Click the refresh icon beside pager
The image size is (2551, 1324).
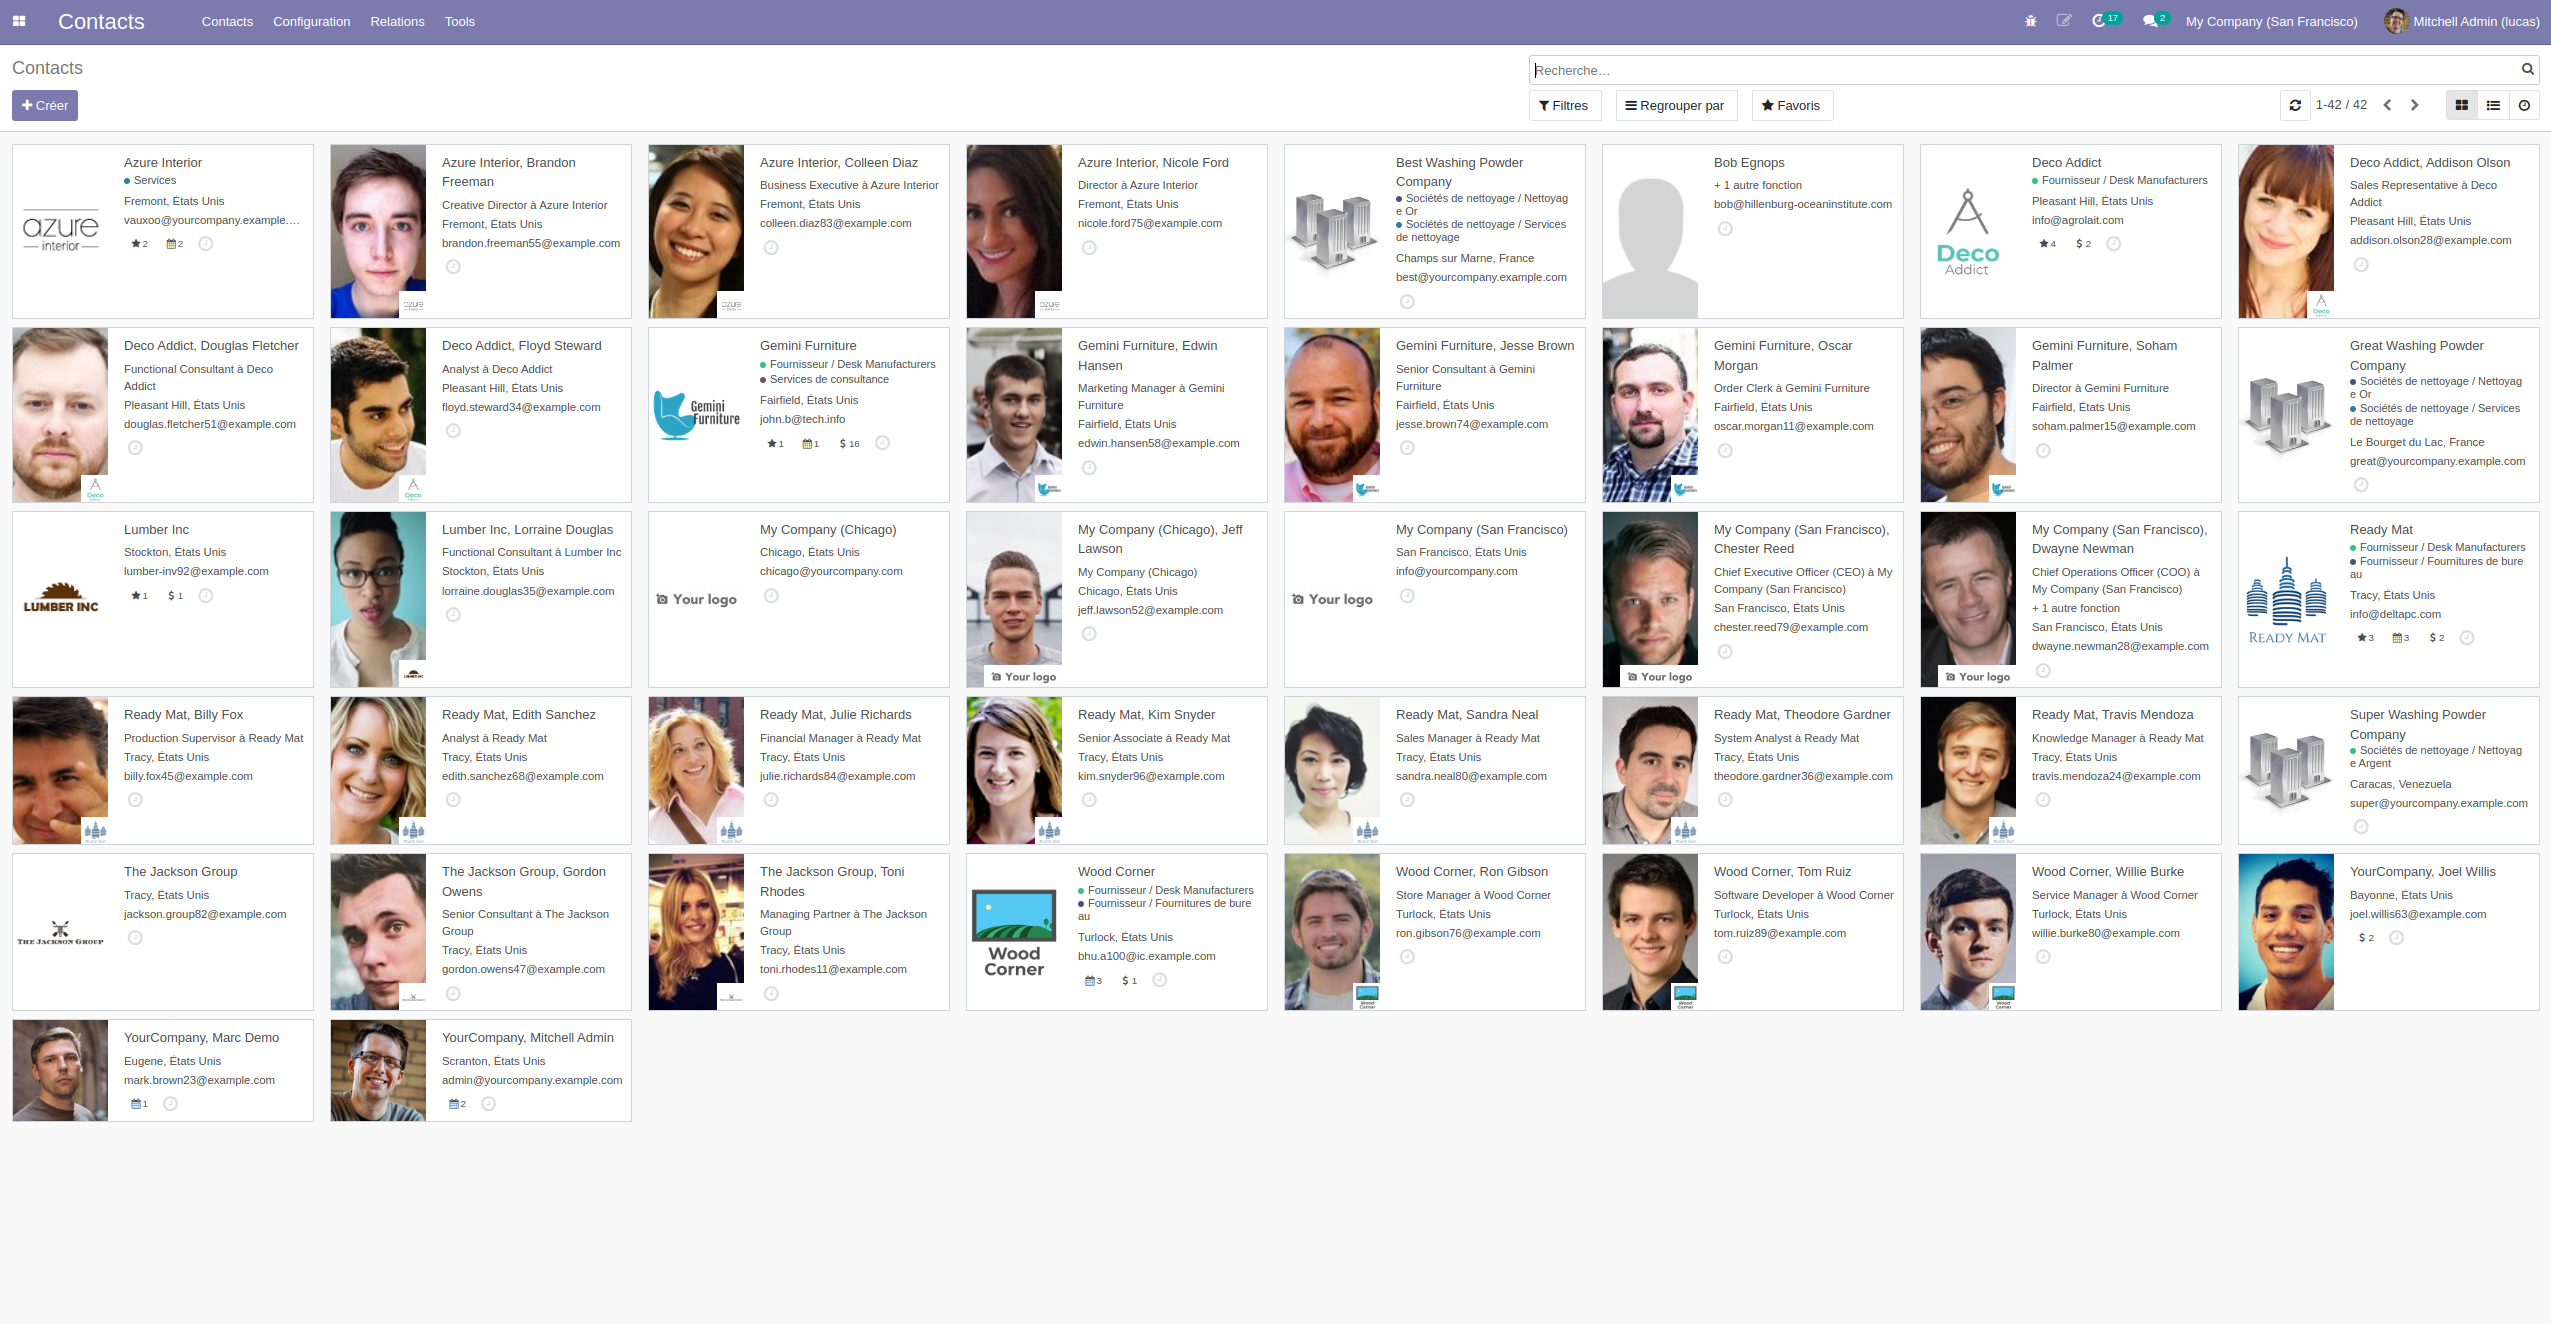(x=2295, y=105)
